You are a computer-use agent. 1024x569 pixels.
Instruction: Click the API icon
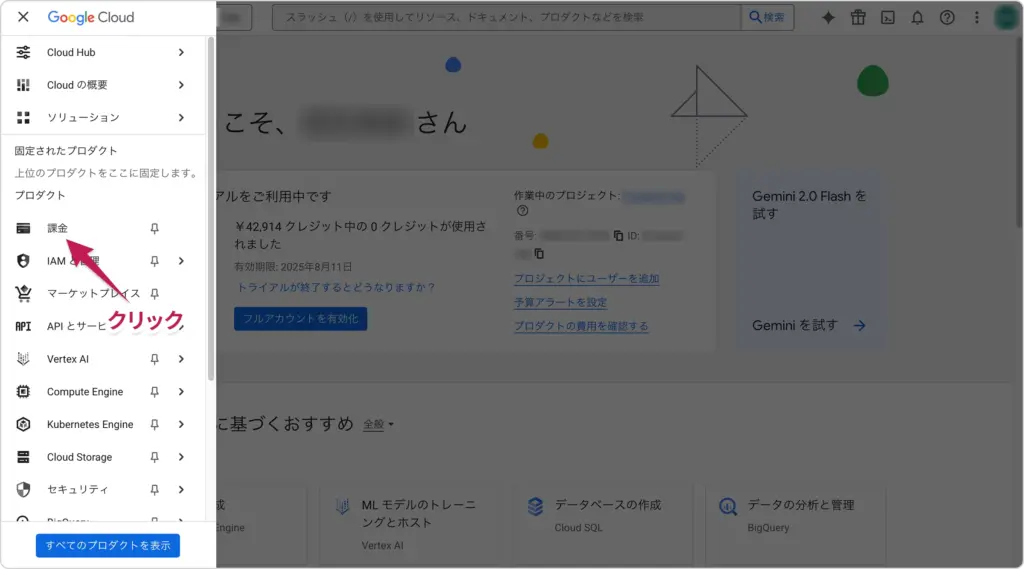coord(23,326)
